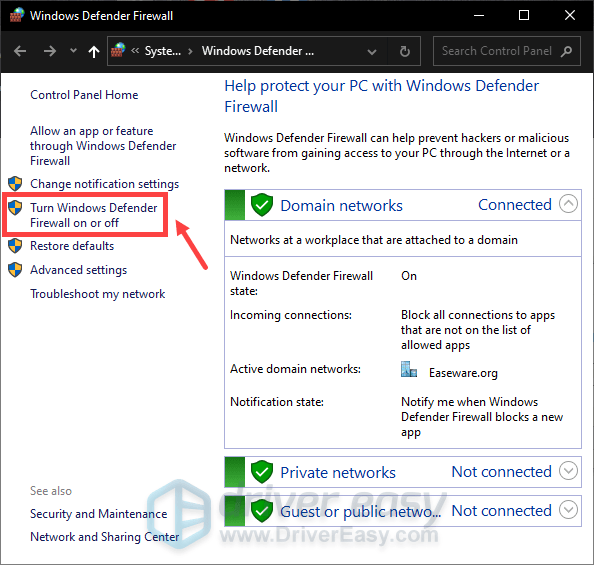
Task: Open Troubleshoot my network link
Action: [98, 294]
